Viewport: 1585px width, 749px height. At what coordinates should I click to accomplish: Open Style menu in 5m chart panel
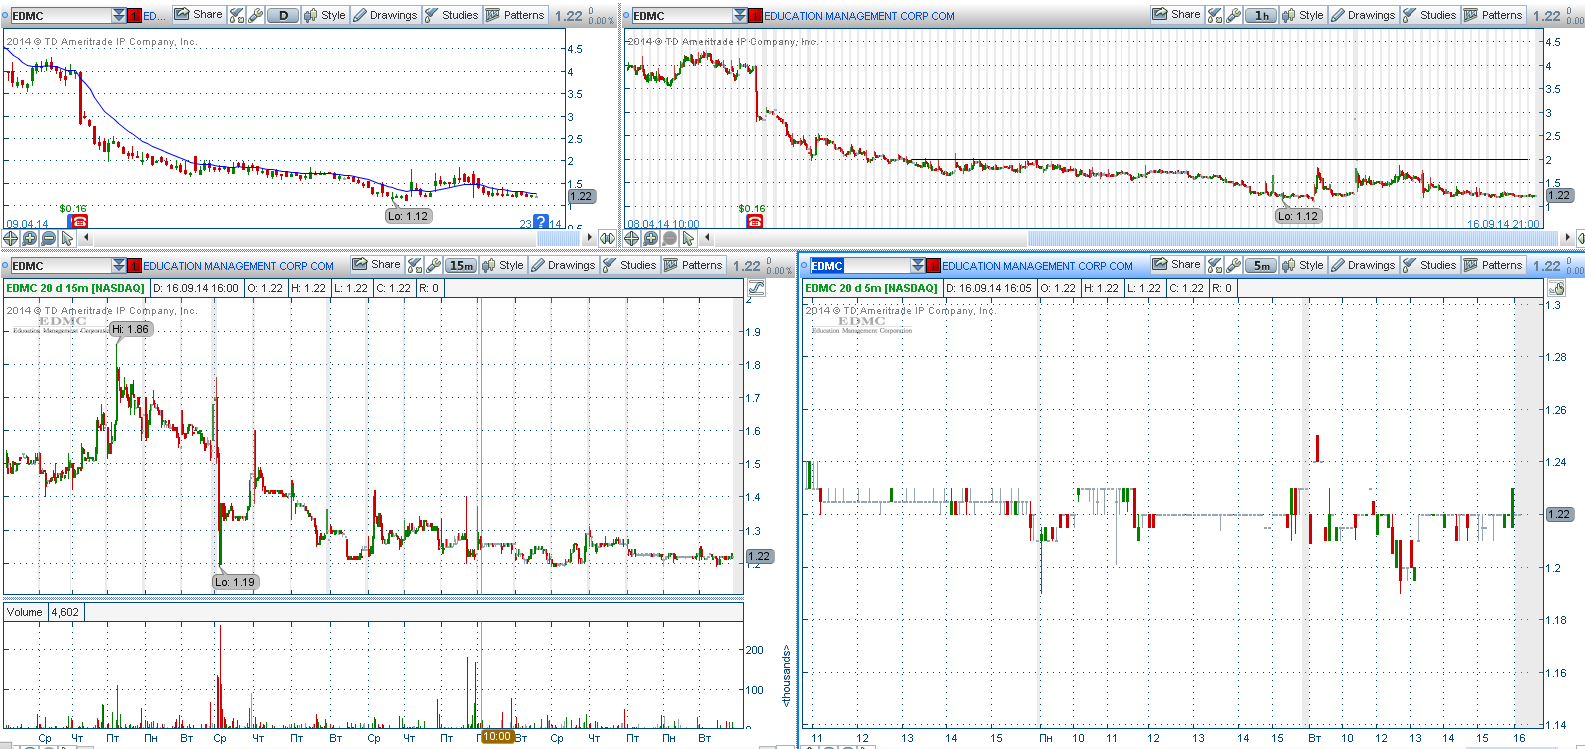point(1303,265)
